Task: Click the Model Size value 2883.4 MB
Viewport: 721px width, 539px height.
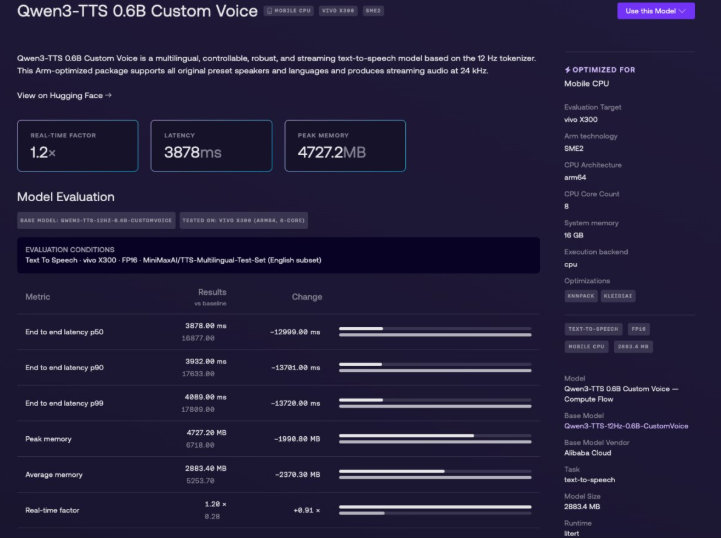Action: tap(582, 507)
